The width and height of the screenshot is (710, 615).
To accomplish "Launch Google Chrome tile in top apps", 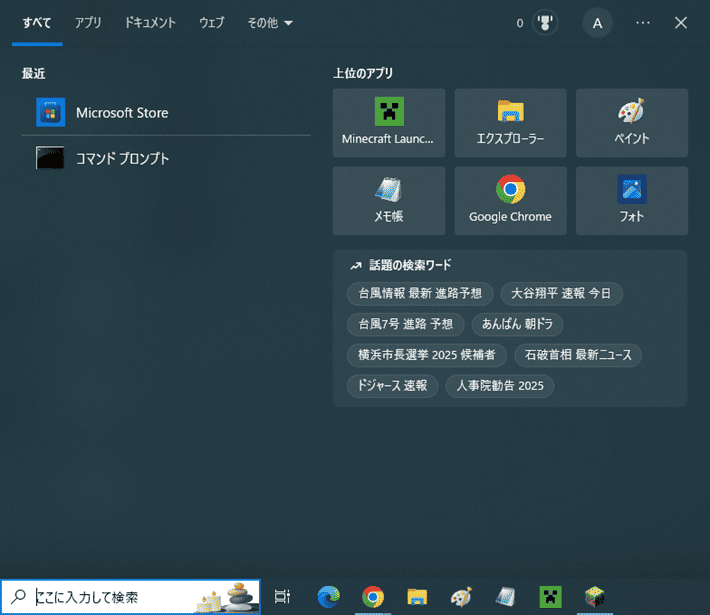I will pos(510,201).
